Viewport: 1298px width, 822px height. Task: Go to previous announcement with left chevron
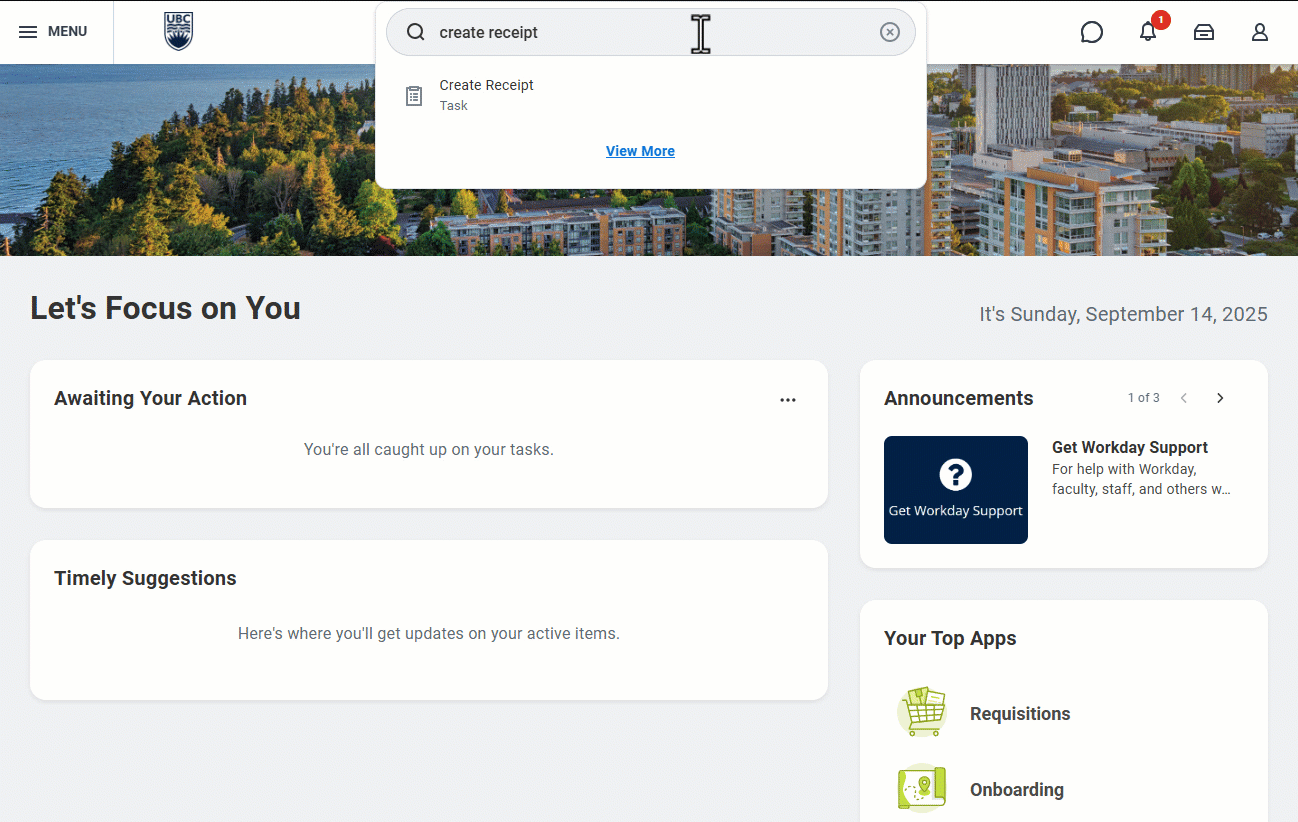pos(1184,398)
